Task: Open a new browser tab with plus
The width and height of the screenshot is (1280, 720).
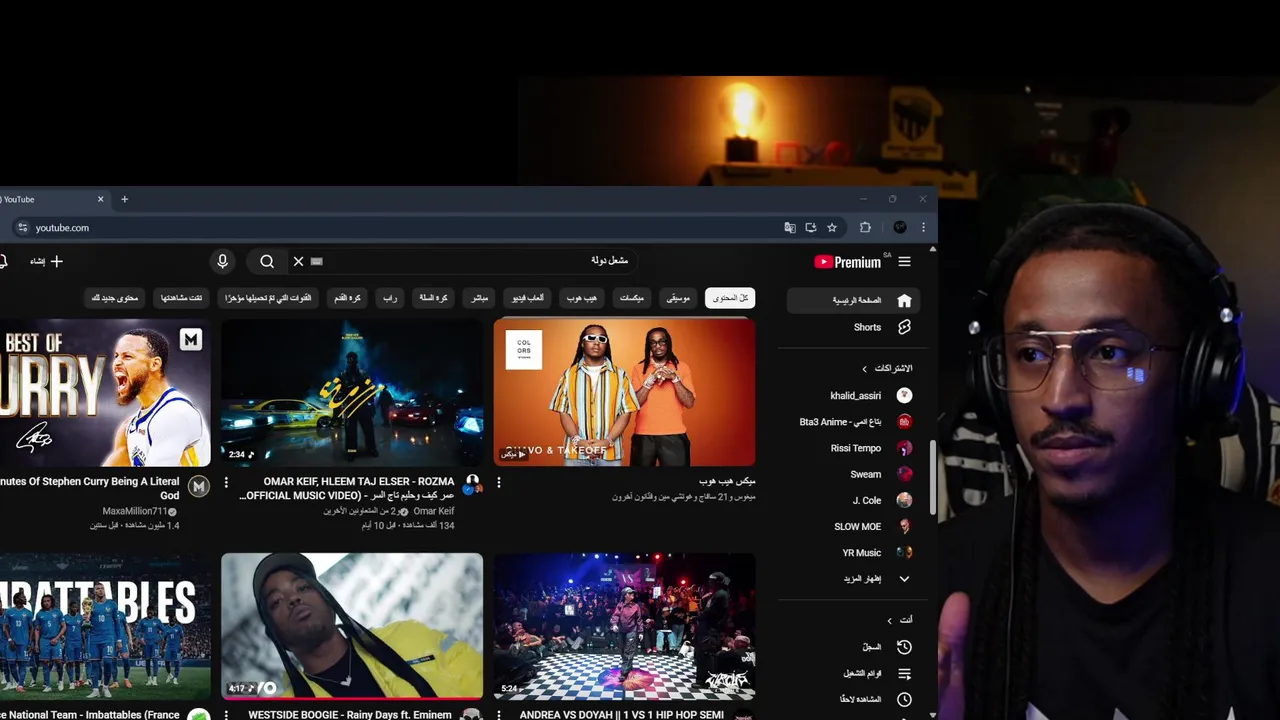Action: (x=124, y=199)
